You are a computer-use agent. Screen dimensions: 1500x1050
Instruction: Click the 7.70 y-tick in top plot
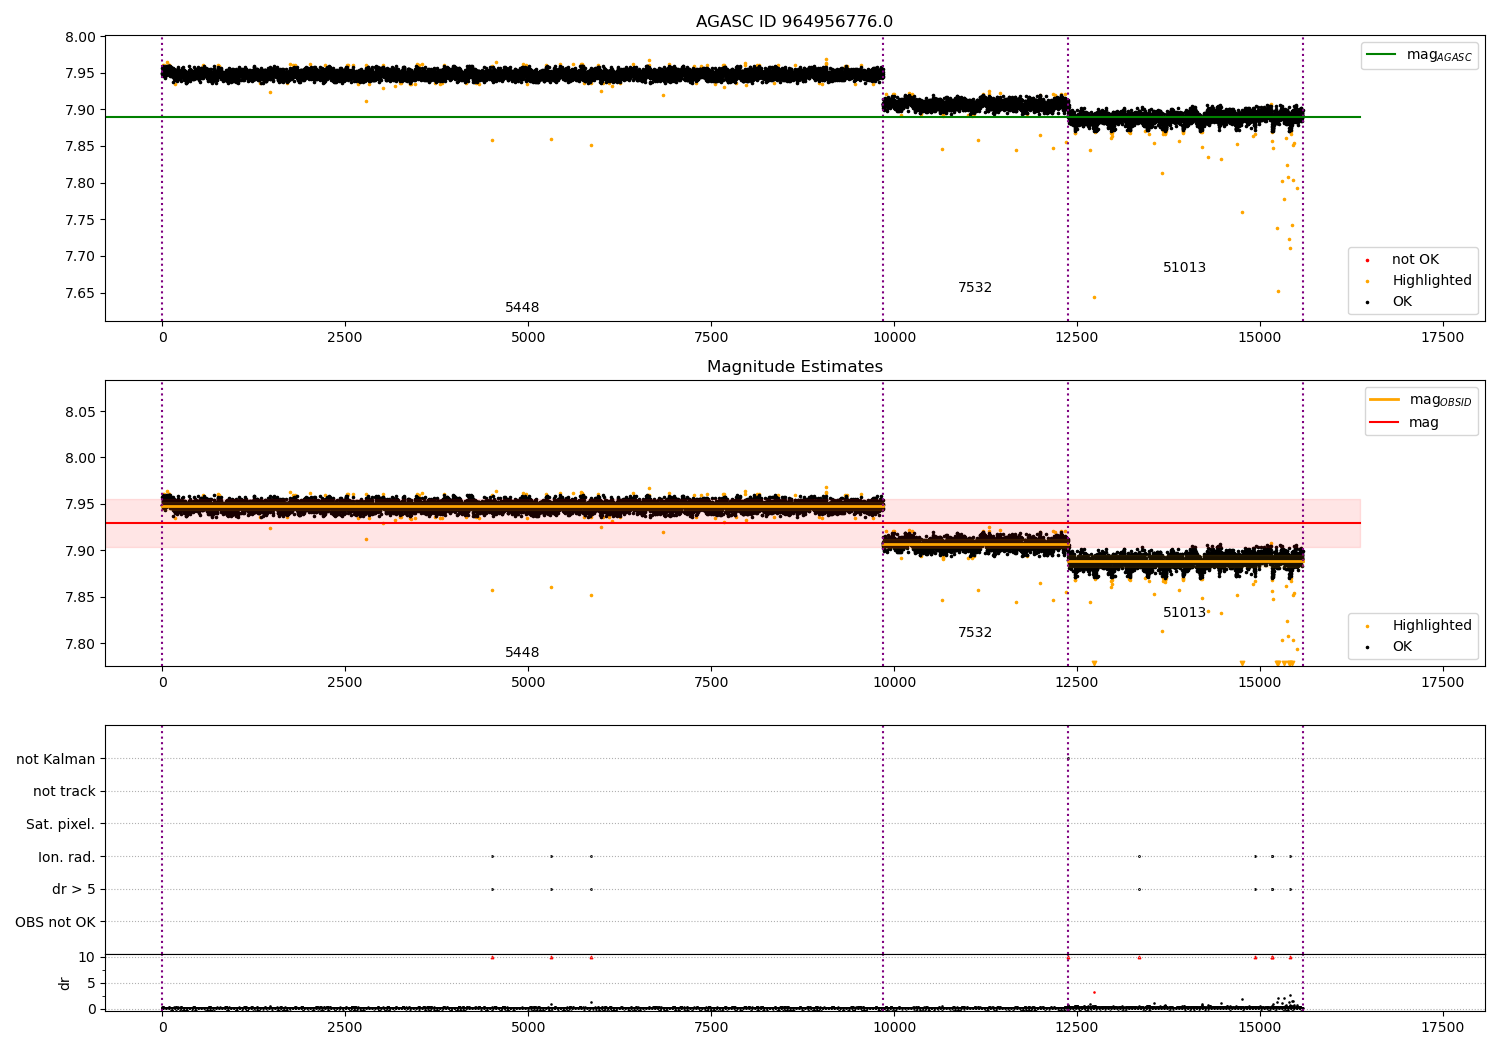[80, 256]
